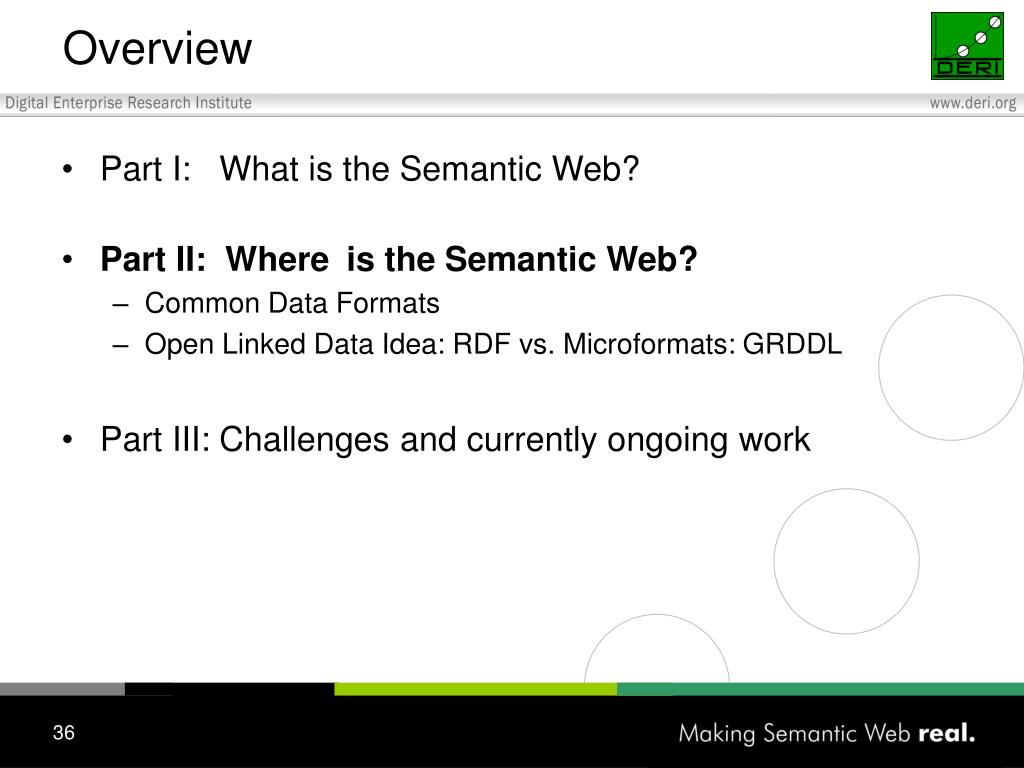This screenshot has height=768, width=1024.
Task: Click the word GRDDL in the sub-item
Action: click(792, 344)
